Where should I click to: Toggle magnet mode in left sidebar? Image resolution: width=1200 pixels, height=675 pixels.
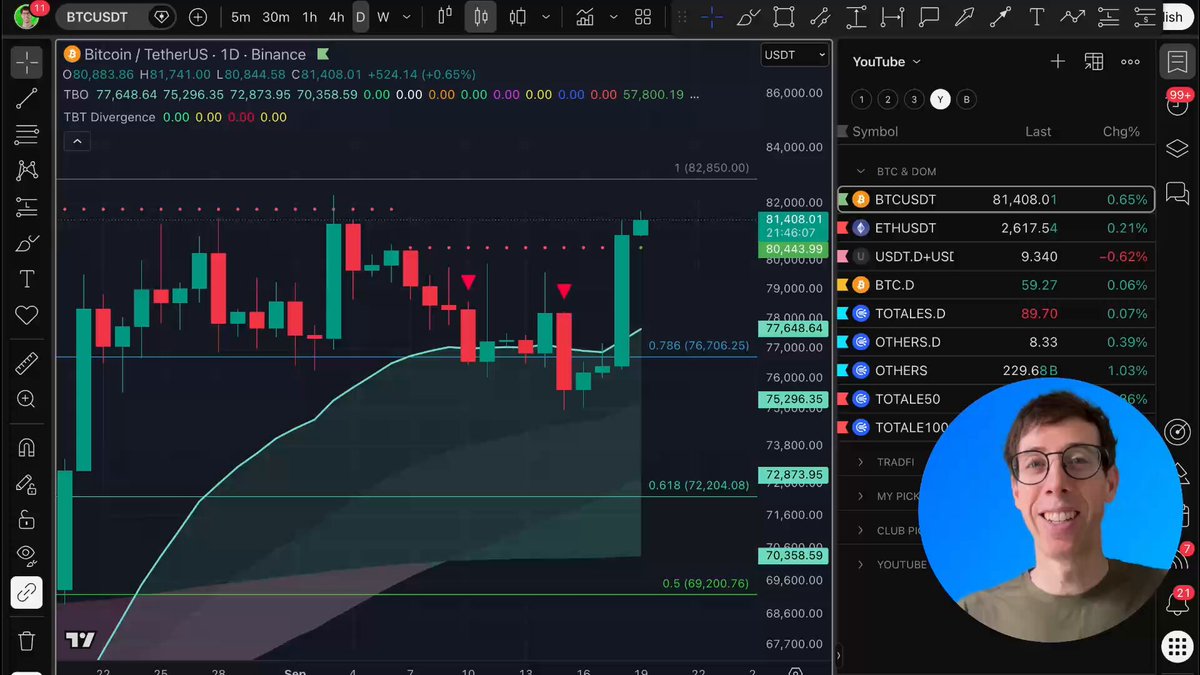pyautogui.click(x=27, y=448)
